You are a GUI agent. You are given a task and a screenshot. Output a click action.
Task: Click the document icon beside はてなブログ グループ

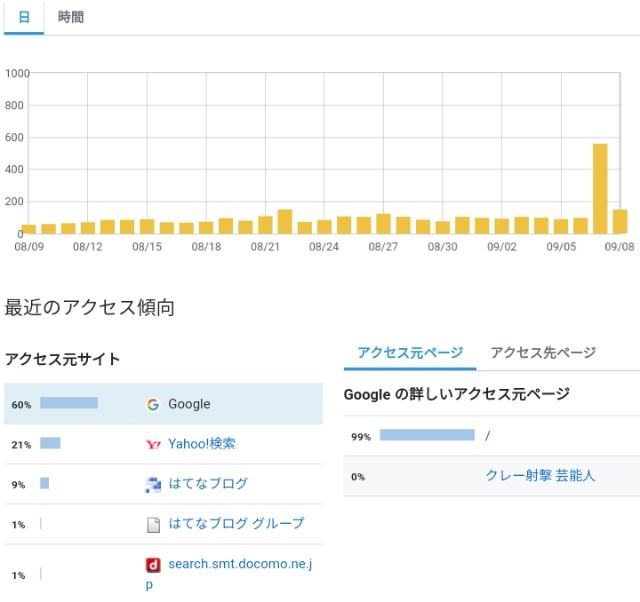click(153, 525)
